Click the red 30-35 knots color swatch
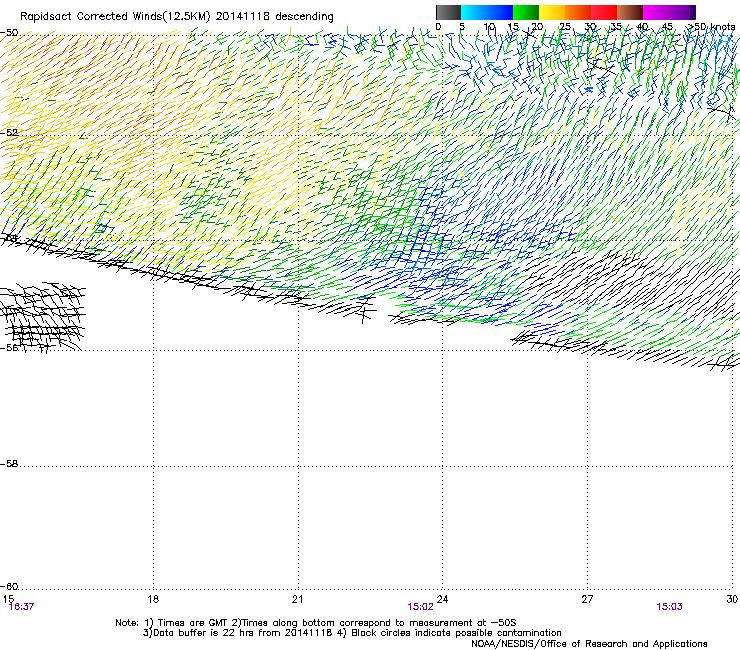The width and height of the screenshot is (740, 650). 604,12
